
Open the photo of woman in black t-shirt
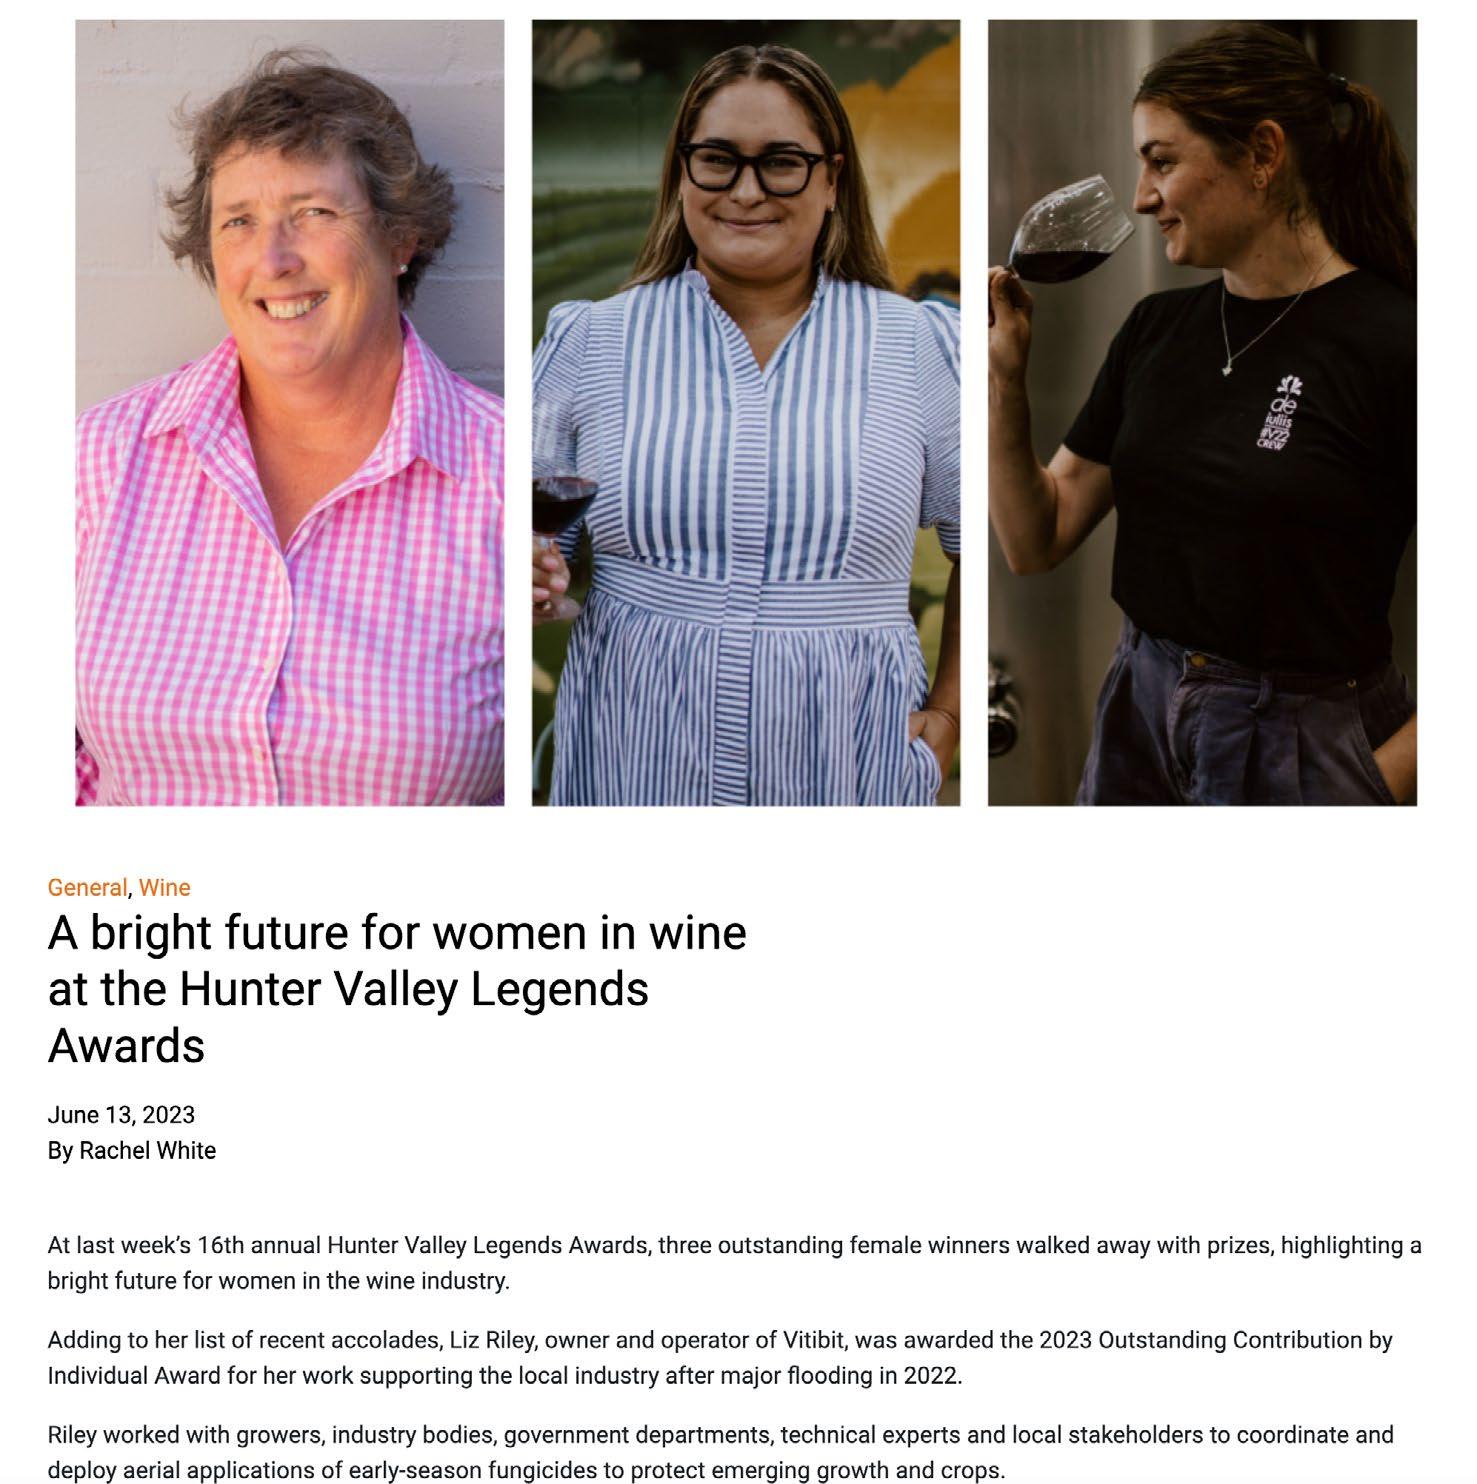click(1201, 412)
